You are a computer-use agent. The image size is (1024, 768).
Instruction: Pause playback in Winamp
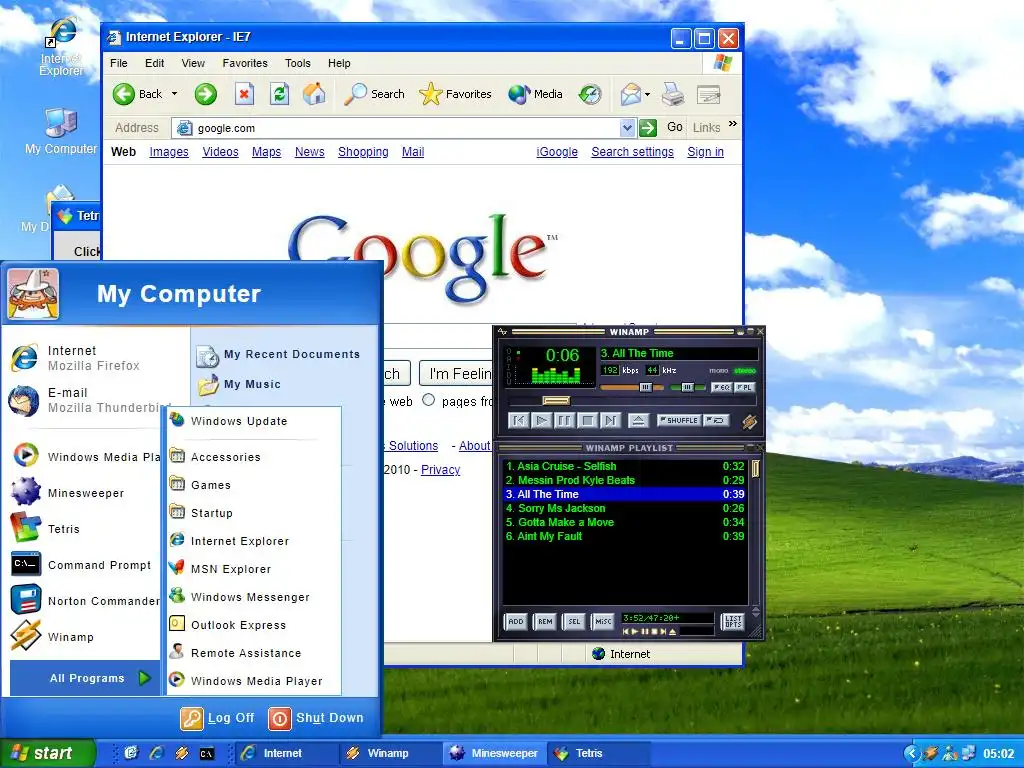click(x=564, y=420)
